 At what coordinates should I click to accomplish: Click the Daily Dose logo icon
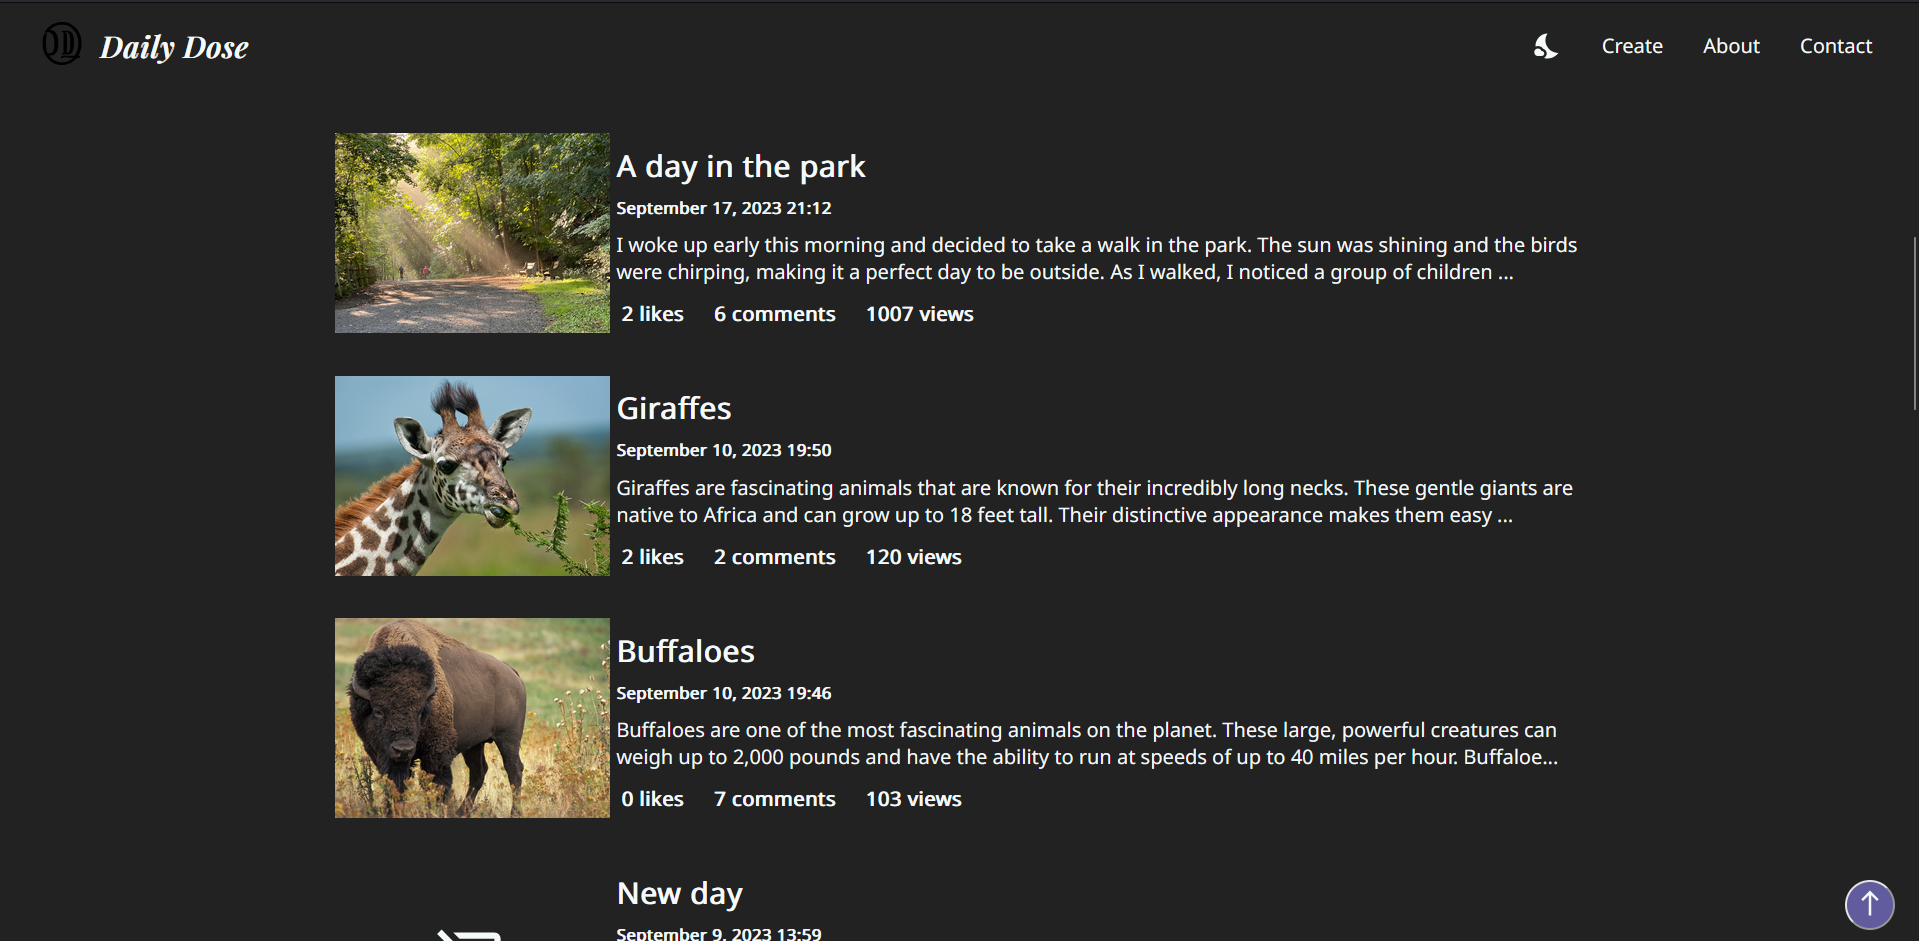[x=61, y=44]
